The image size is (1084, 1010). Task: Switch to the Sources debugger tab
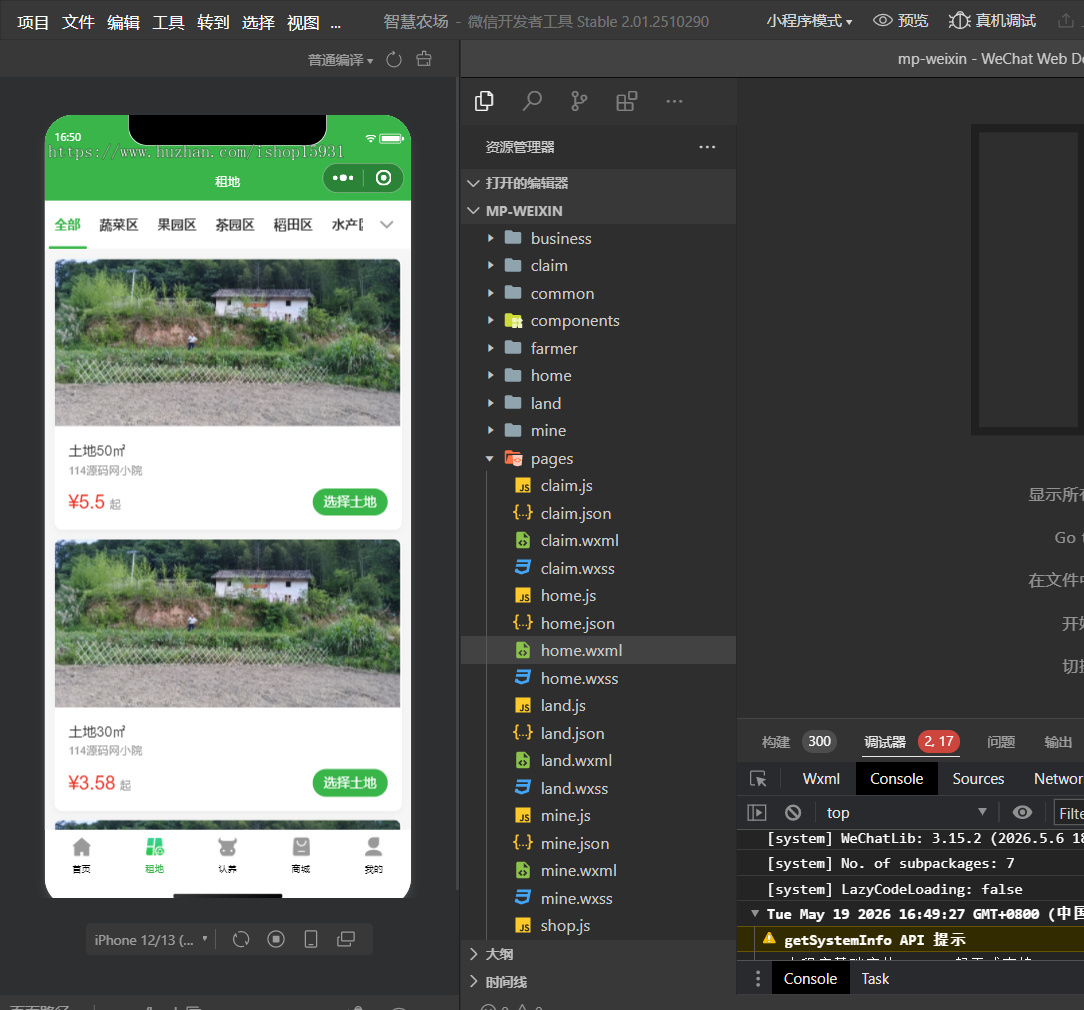point(978,778)
